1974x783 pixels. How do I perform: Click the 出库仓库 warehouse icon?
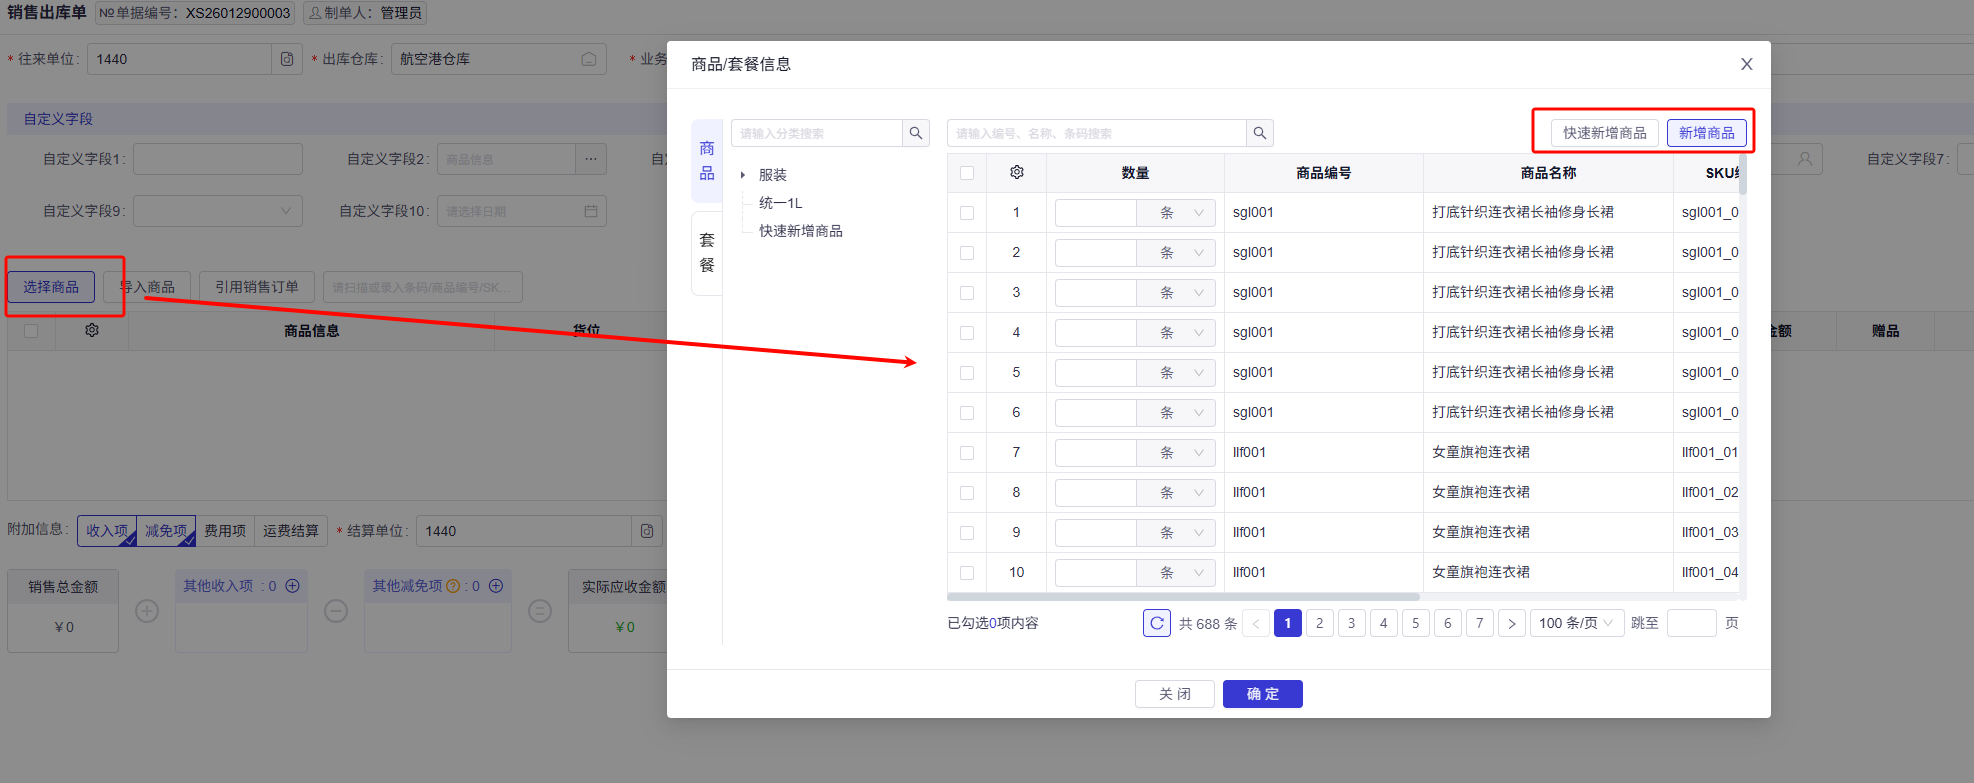click(x=589, y=59)
